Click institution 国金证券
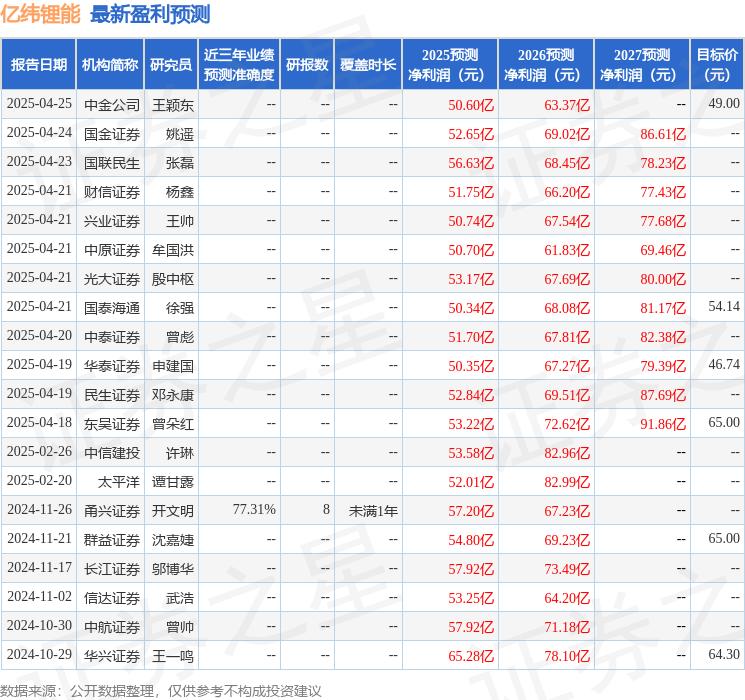 point(112,134)
